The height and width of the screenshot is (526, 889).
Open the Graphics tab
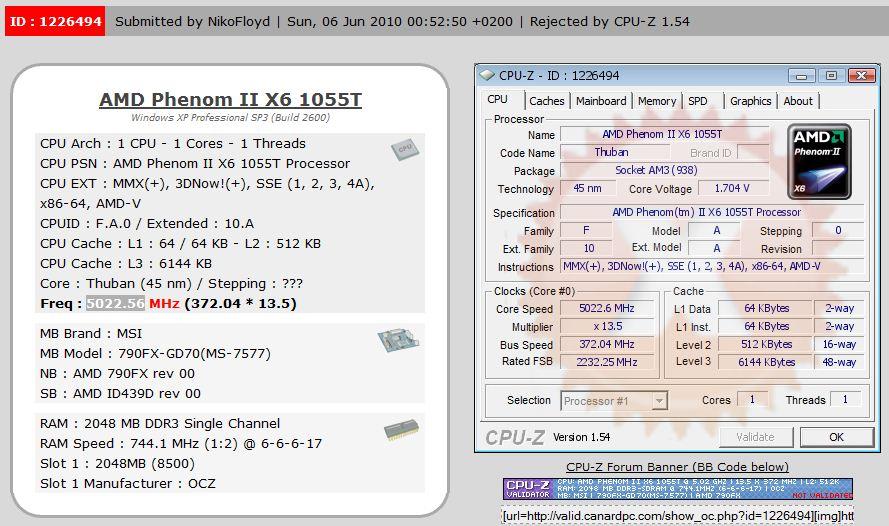pyautogui.click(x=750, y=101)
